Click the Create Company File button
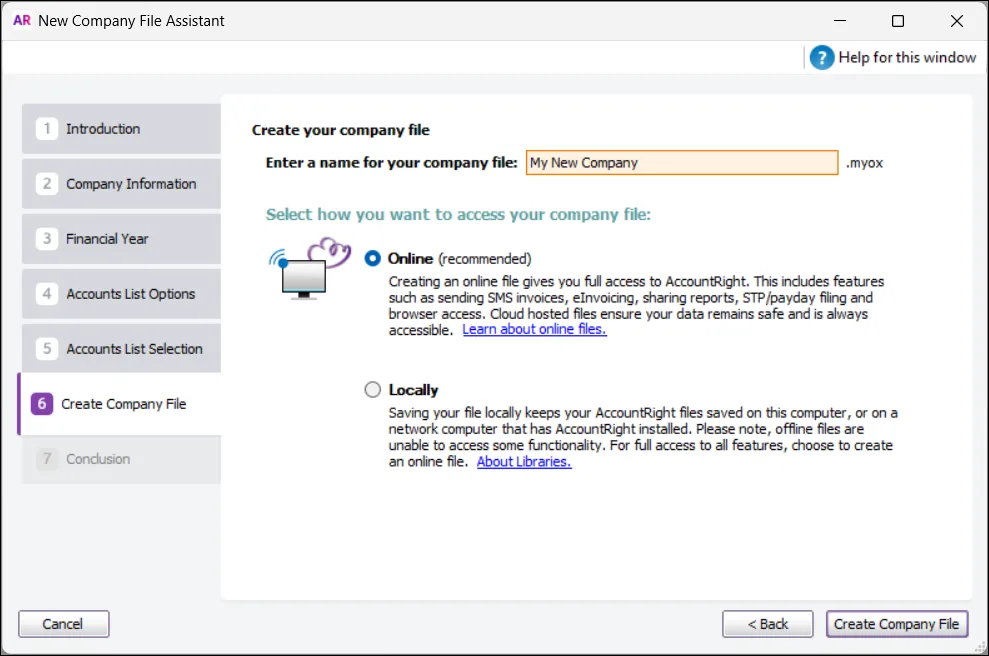This screenshot has width=989, height=656. (x=896, y=623)
